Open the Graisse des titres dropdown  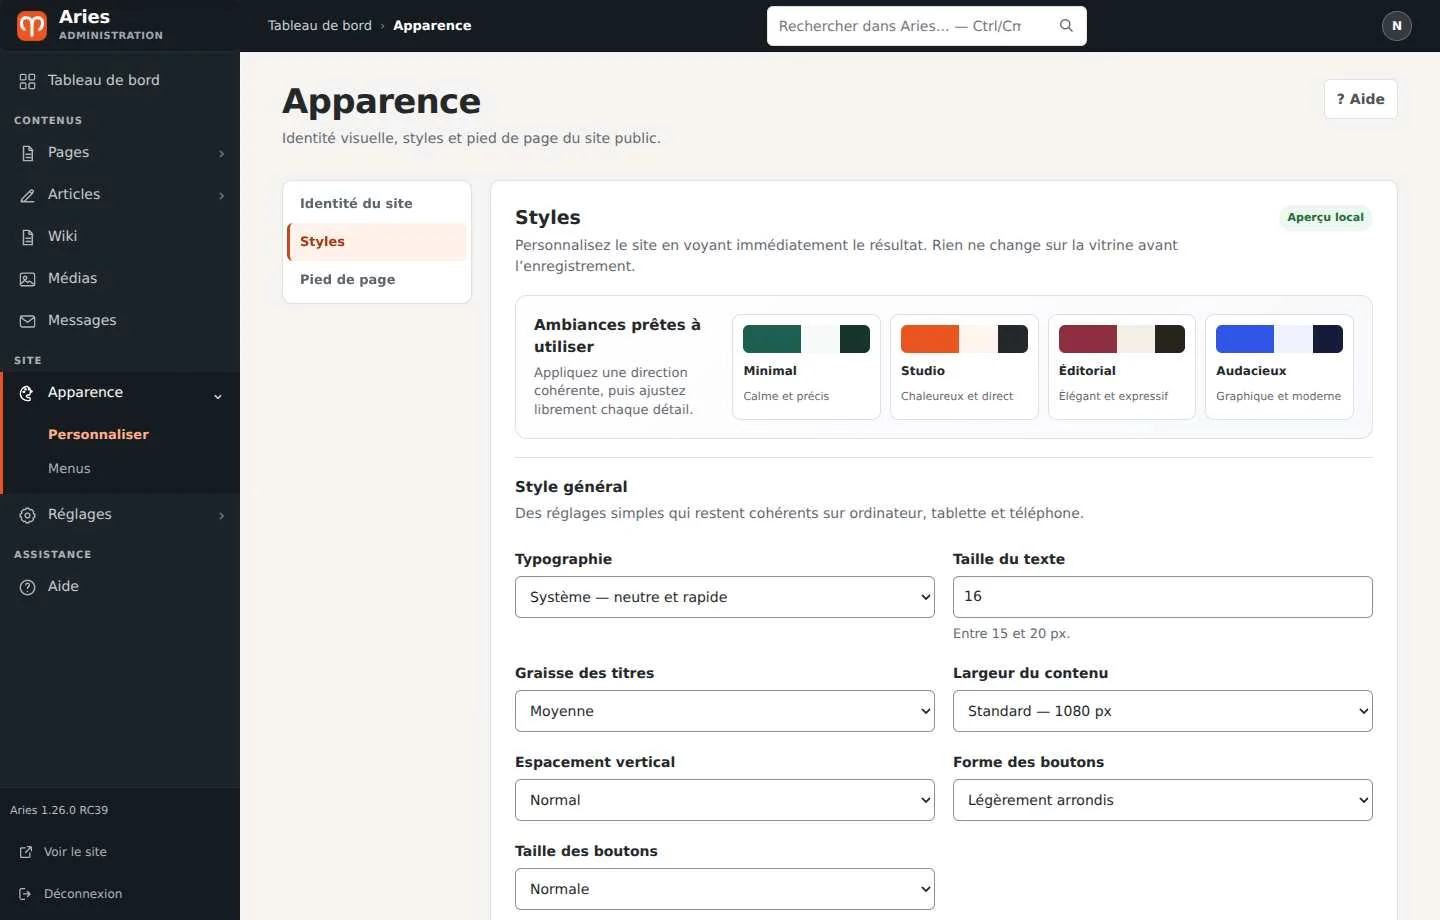click(725, 711)
